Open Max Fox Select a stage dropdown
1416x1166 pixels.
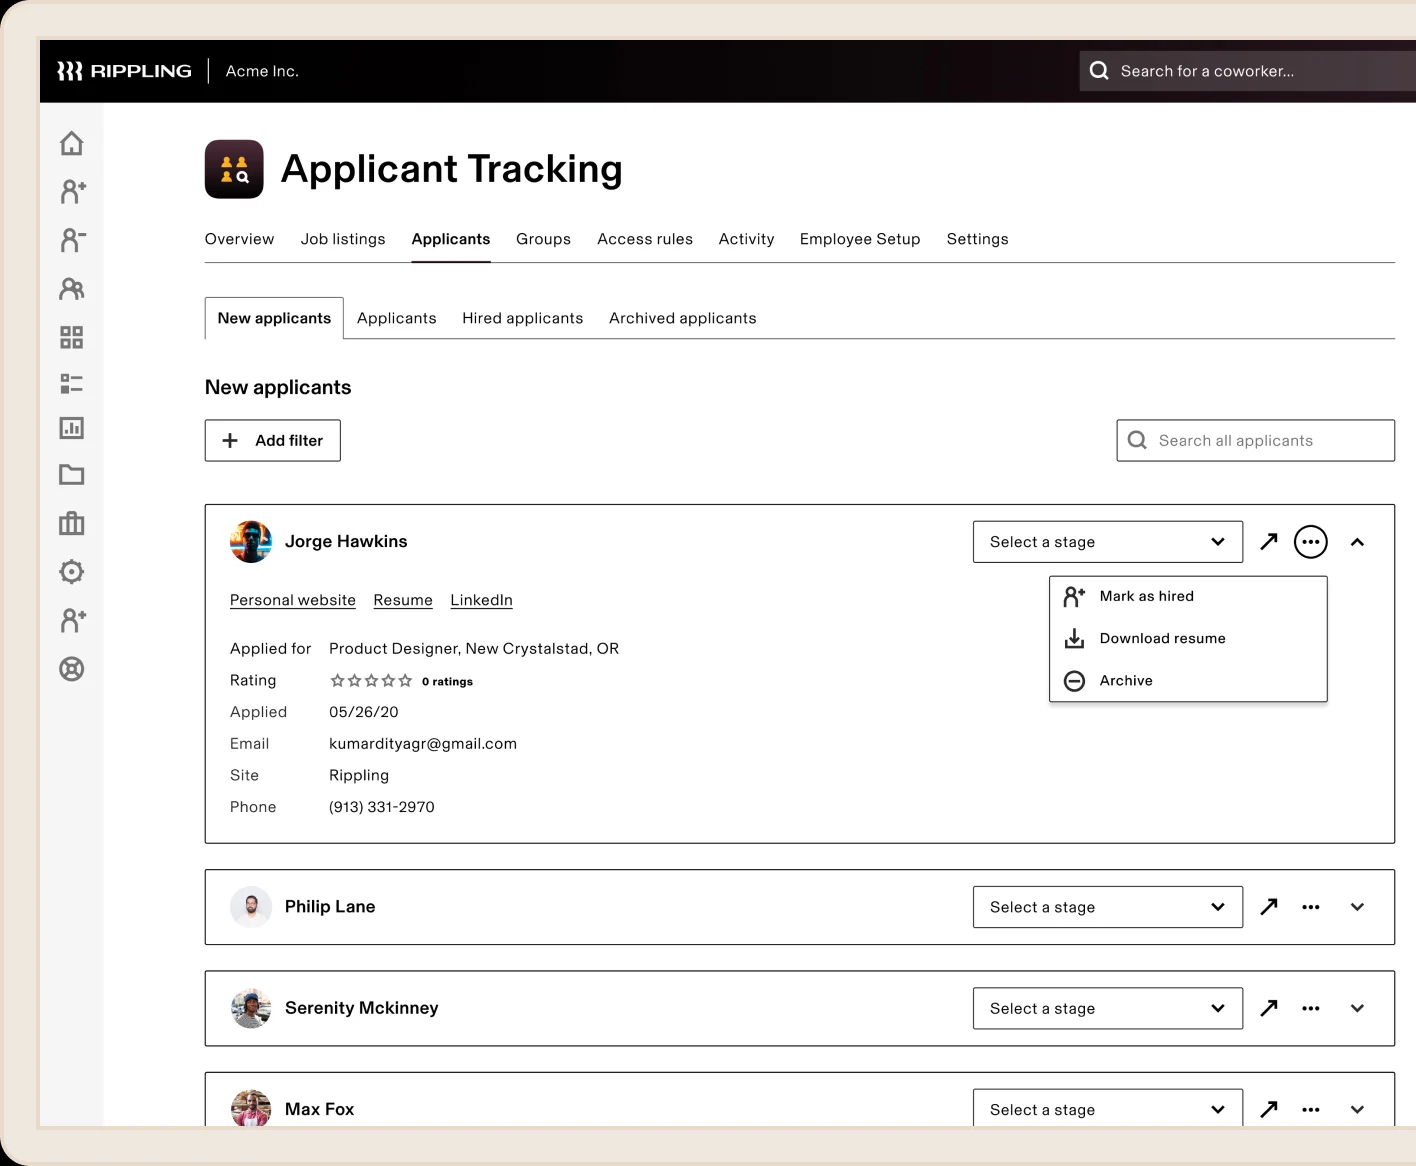(x=1108, y=1108)
